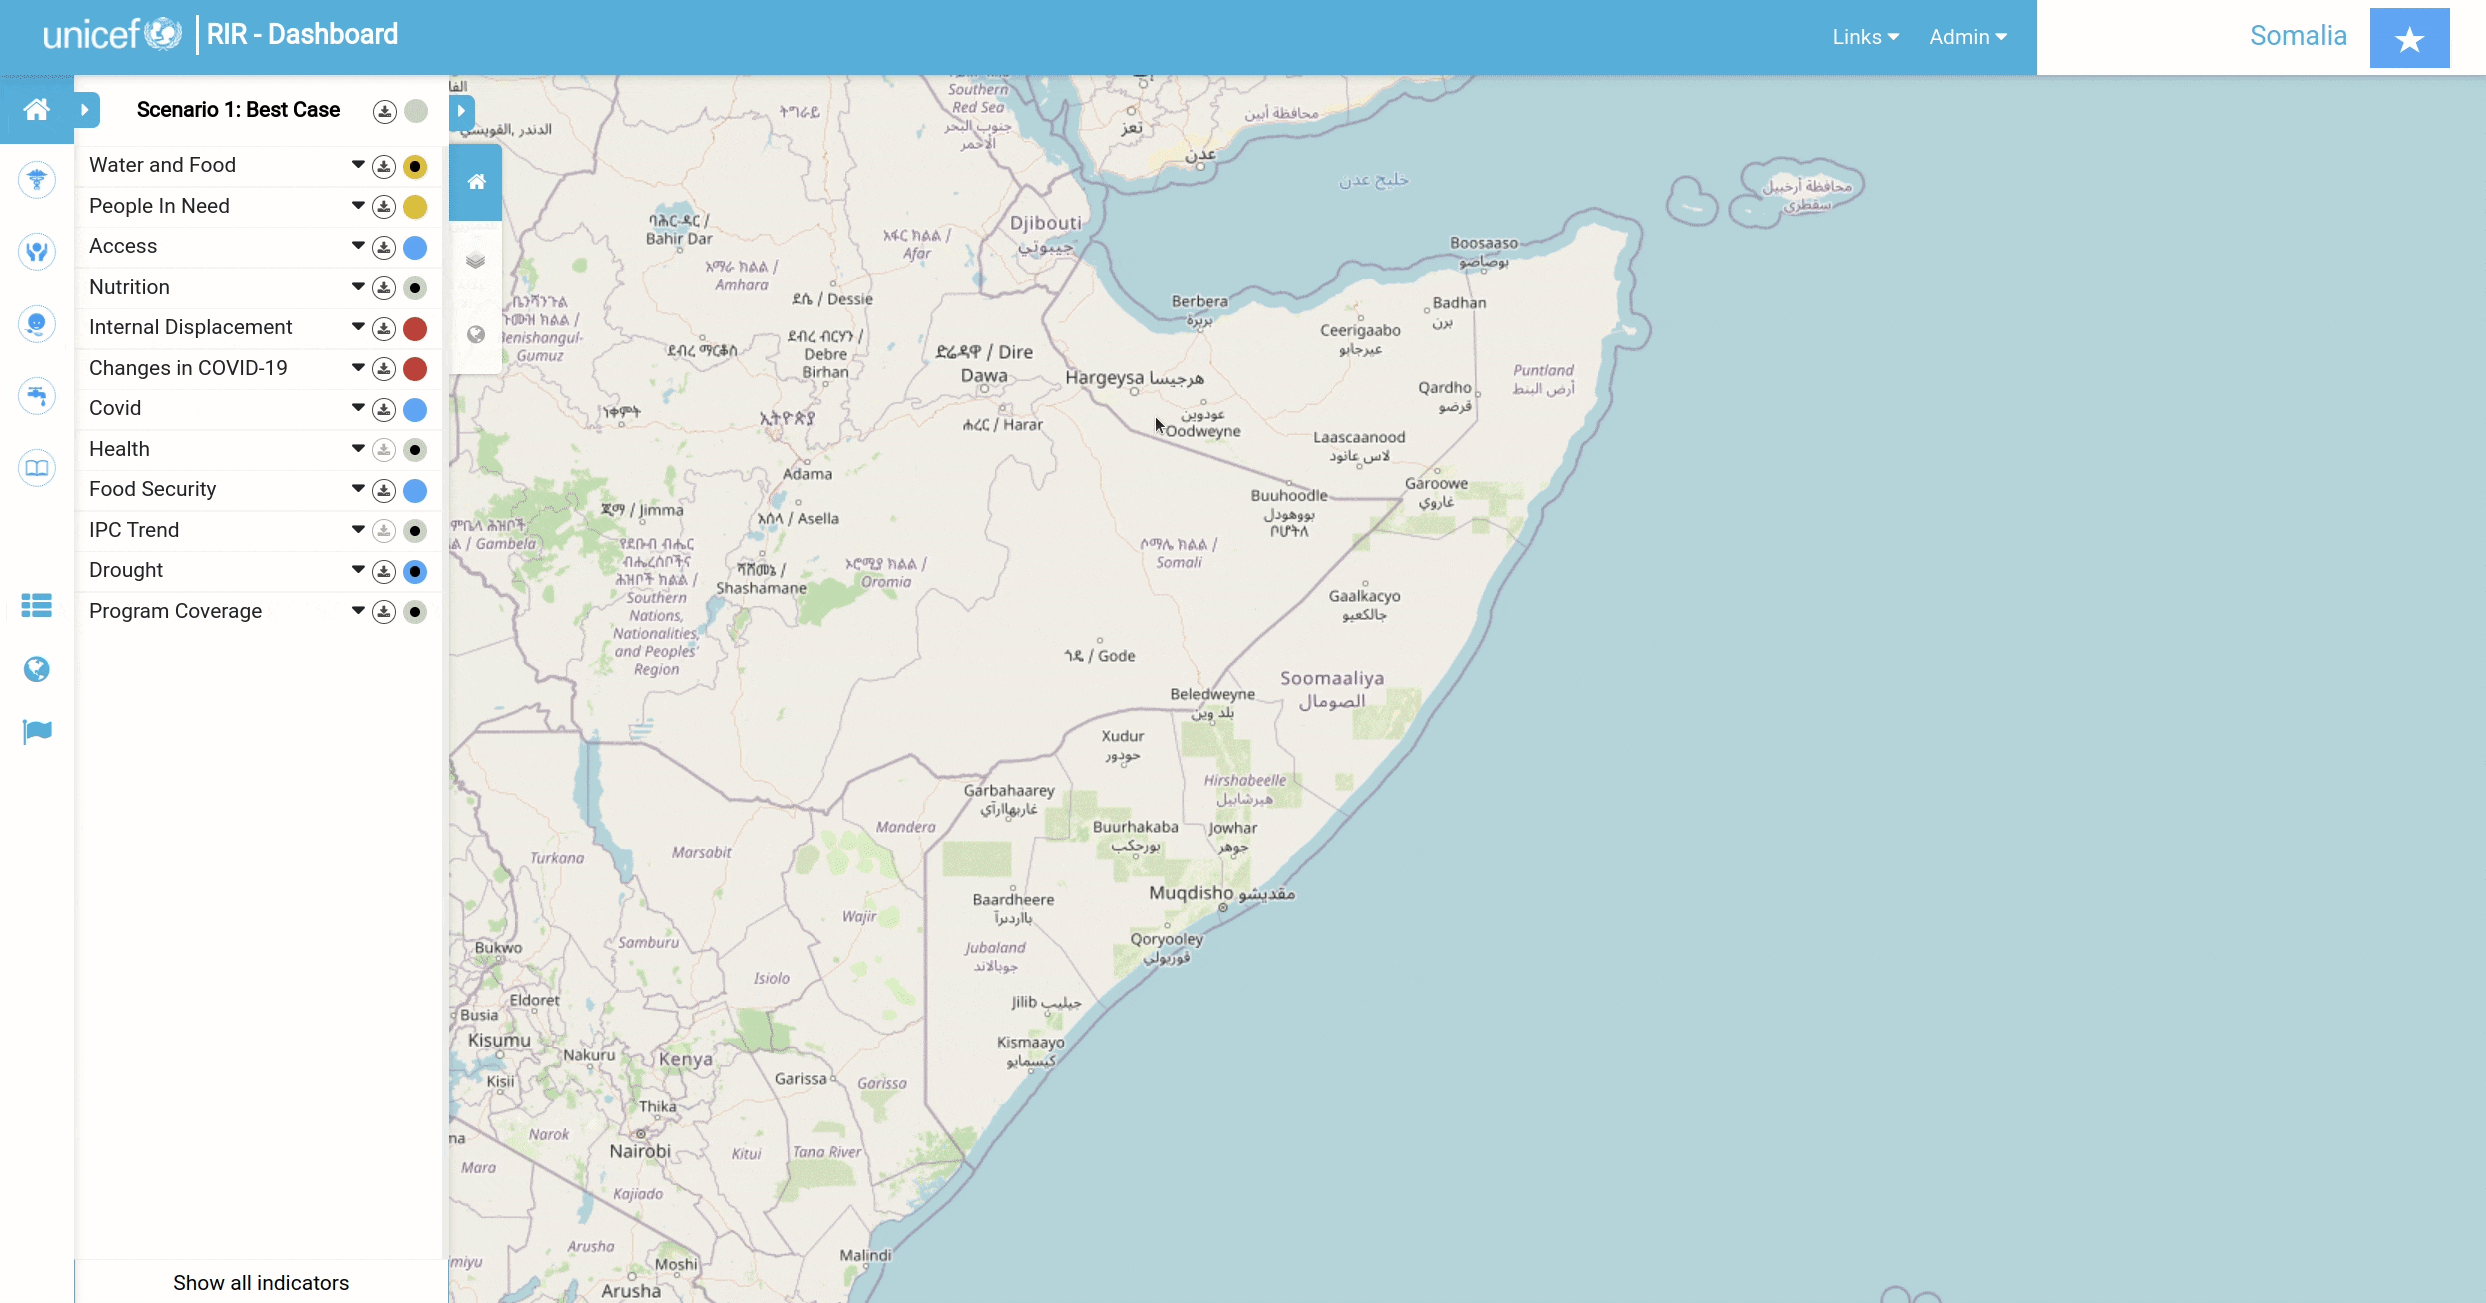Click the book/report icon in sidebar
The height and width of the screenshot is (1303, 2486).
coord(36,466)
